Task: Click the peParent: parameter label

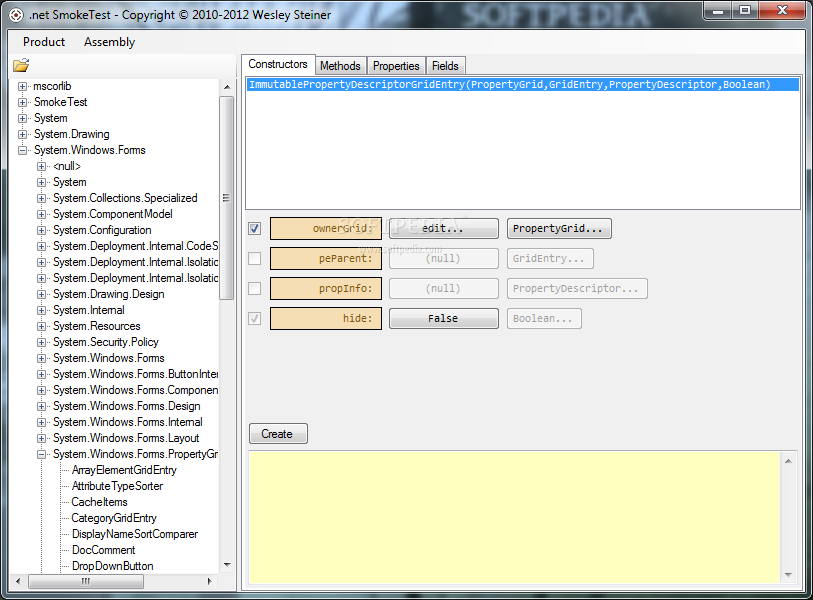Action: [326, 258]
